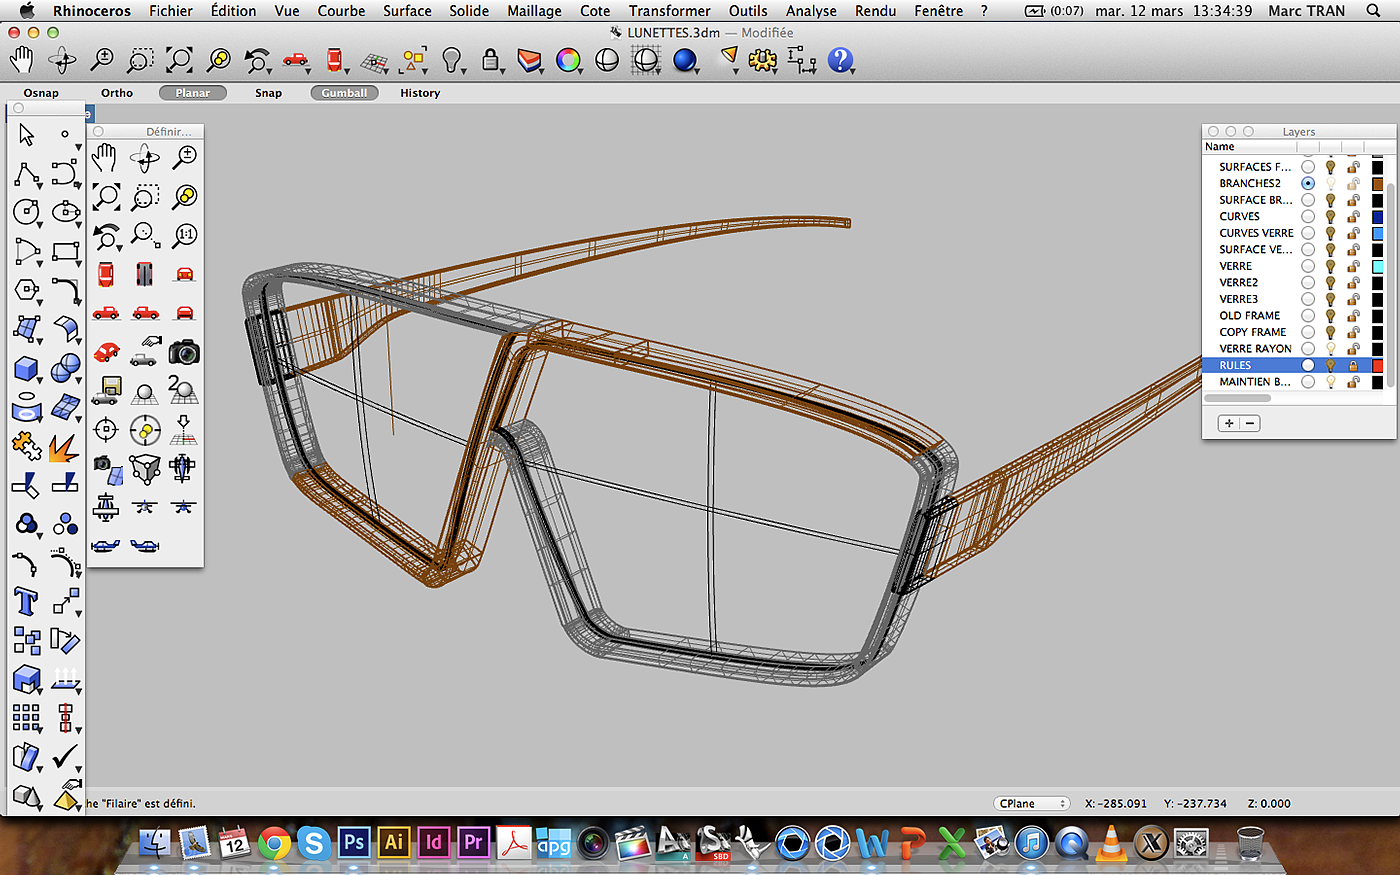Toggle the Planar mode button
This screenshot has height=875, width=1400.
[x=193, y=93]
